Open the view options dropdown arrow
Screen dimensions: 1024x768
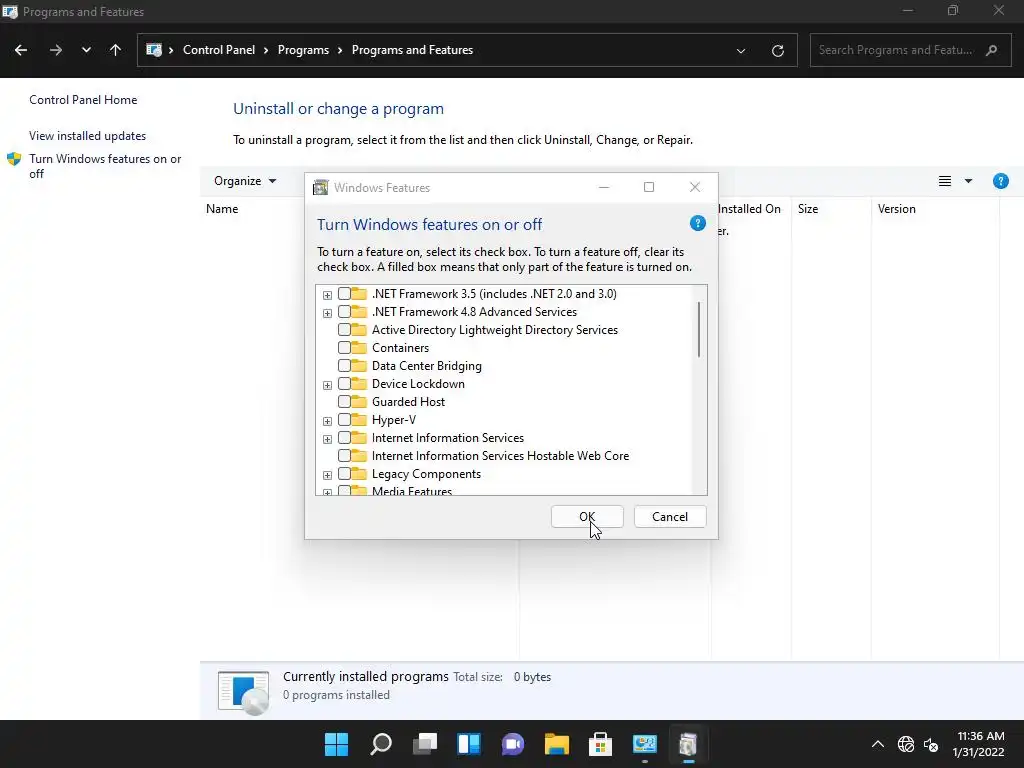(968, 181)
